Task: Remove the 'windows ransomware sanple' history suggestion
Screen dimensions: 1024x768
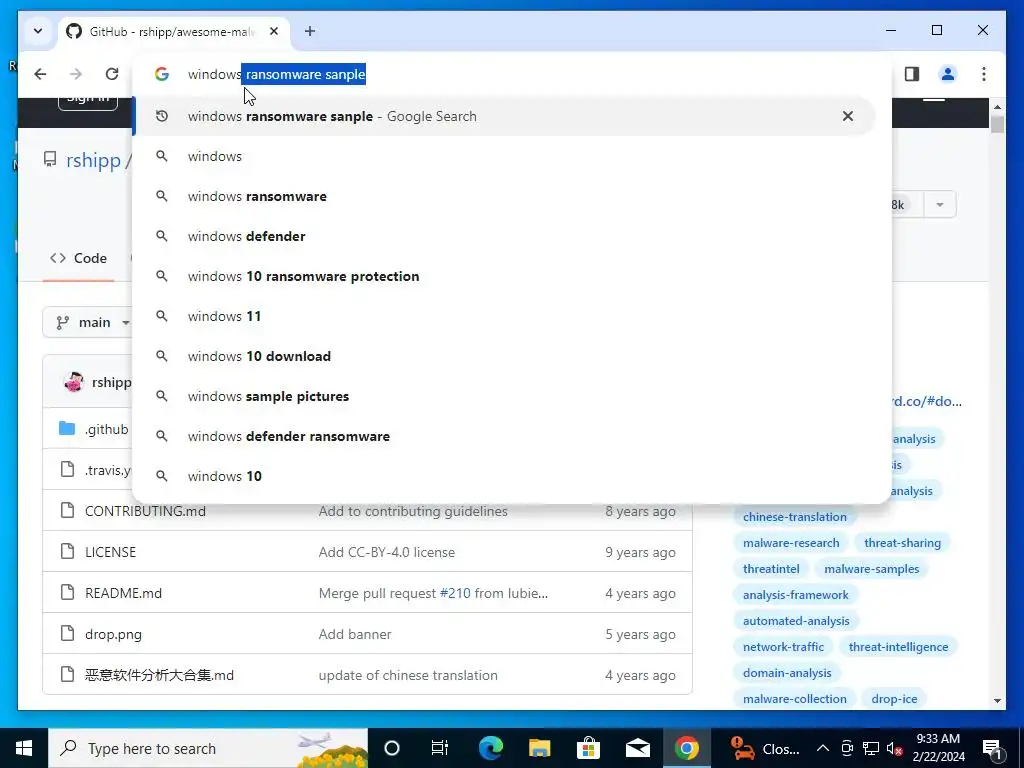Action: [x=848, y=116]
